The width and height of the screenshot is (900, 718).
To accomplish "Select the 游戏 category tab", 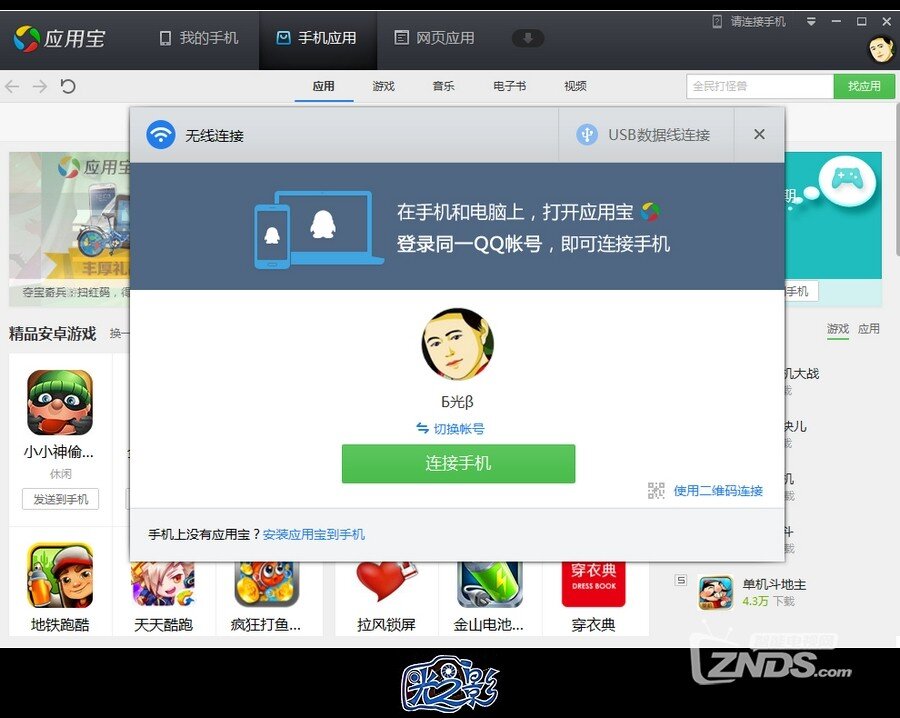I will (x=383, y=86).
